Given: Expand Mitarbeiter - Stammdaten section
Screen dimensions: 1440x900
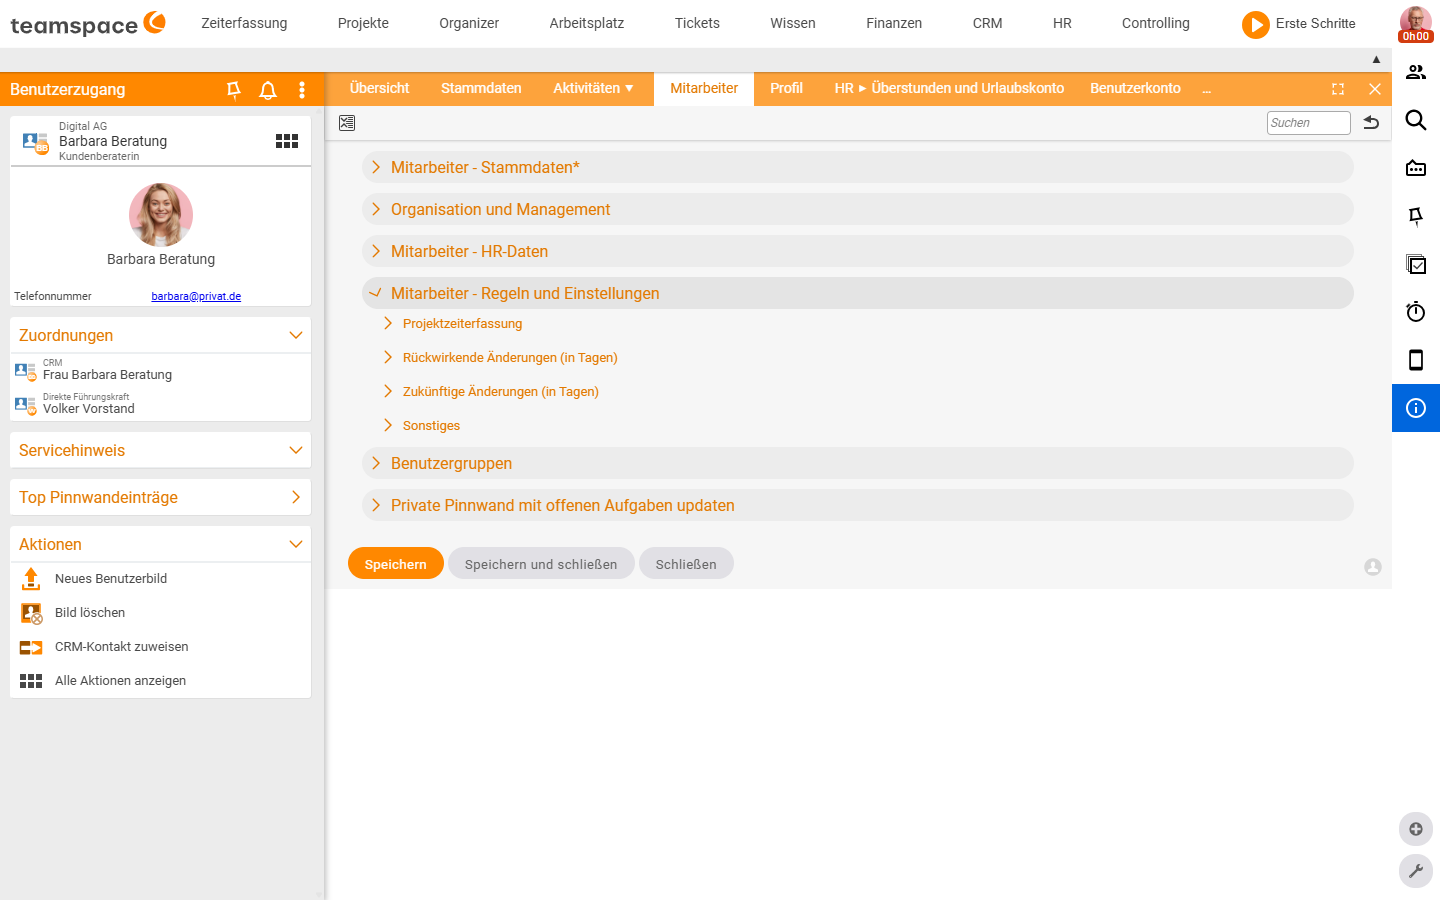Looking at the screenshot, I should tap(857, 167).
